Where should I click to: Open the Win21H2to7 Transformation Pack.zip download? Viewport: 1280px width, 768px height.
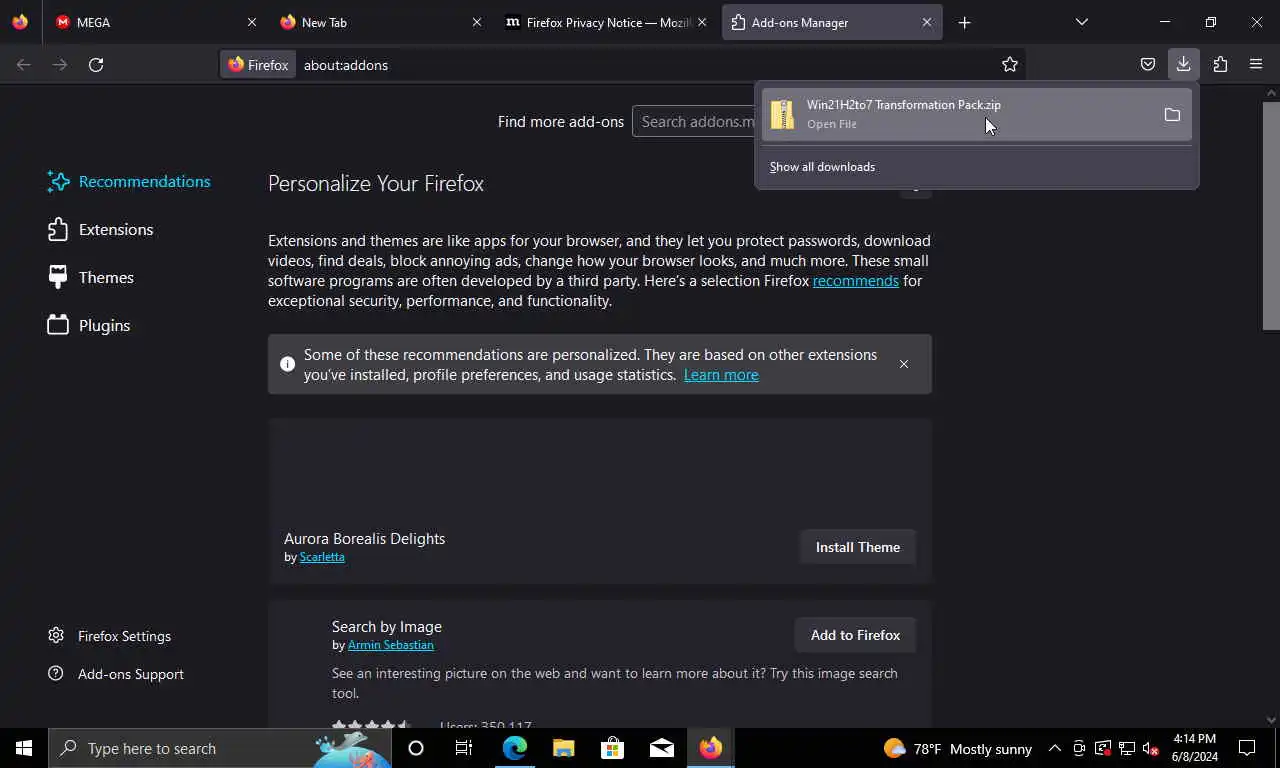coord(955,114)
